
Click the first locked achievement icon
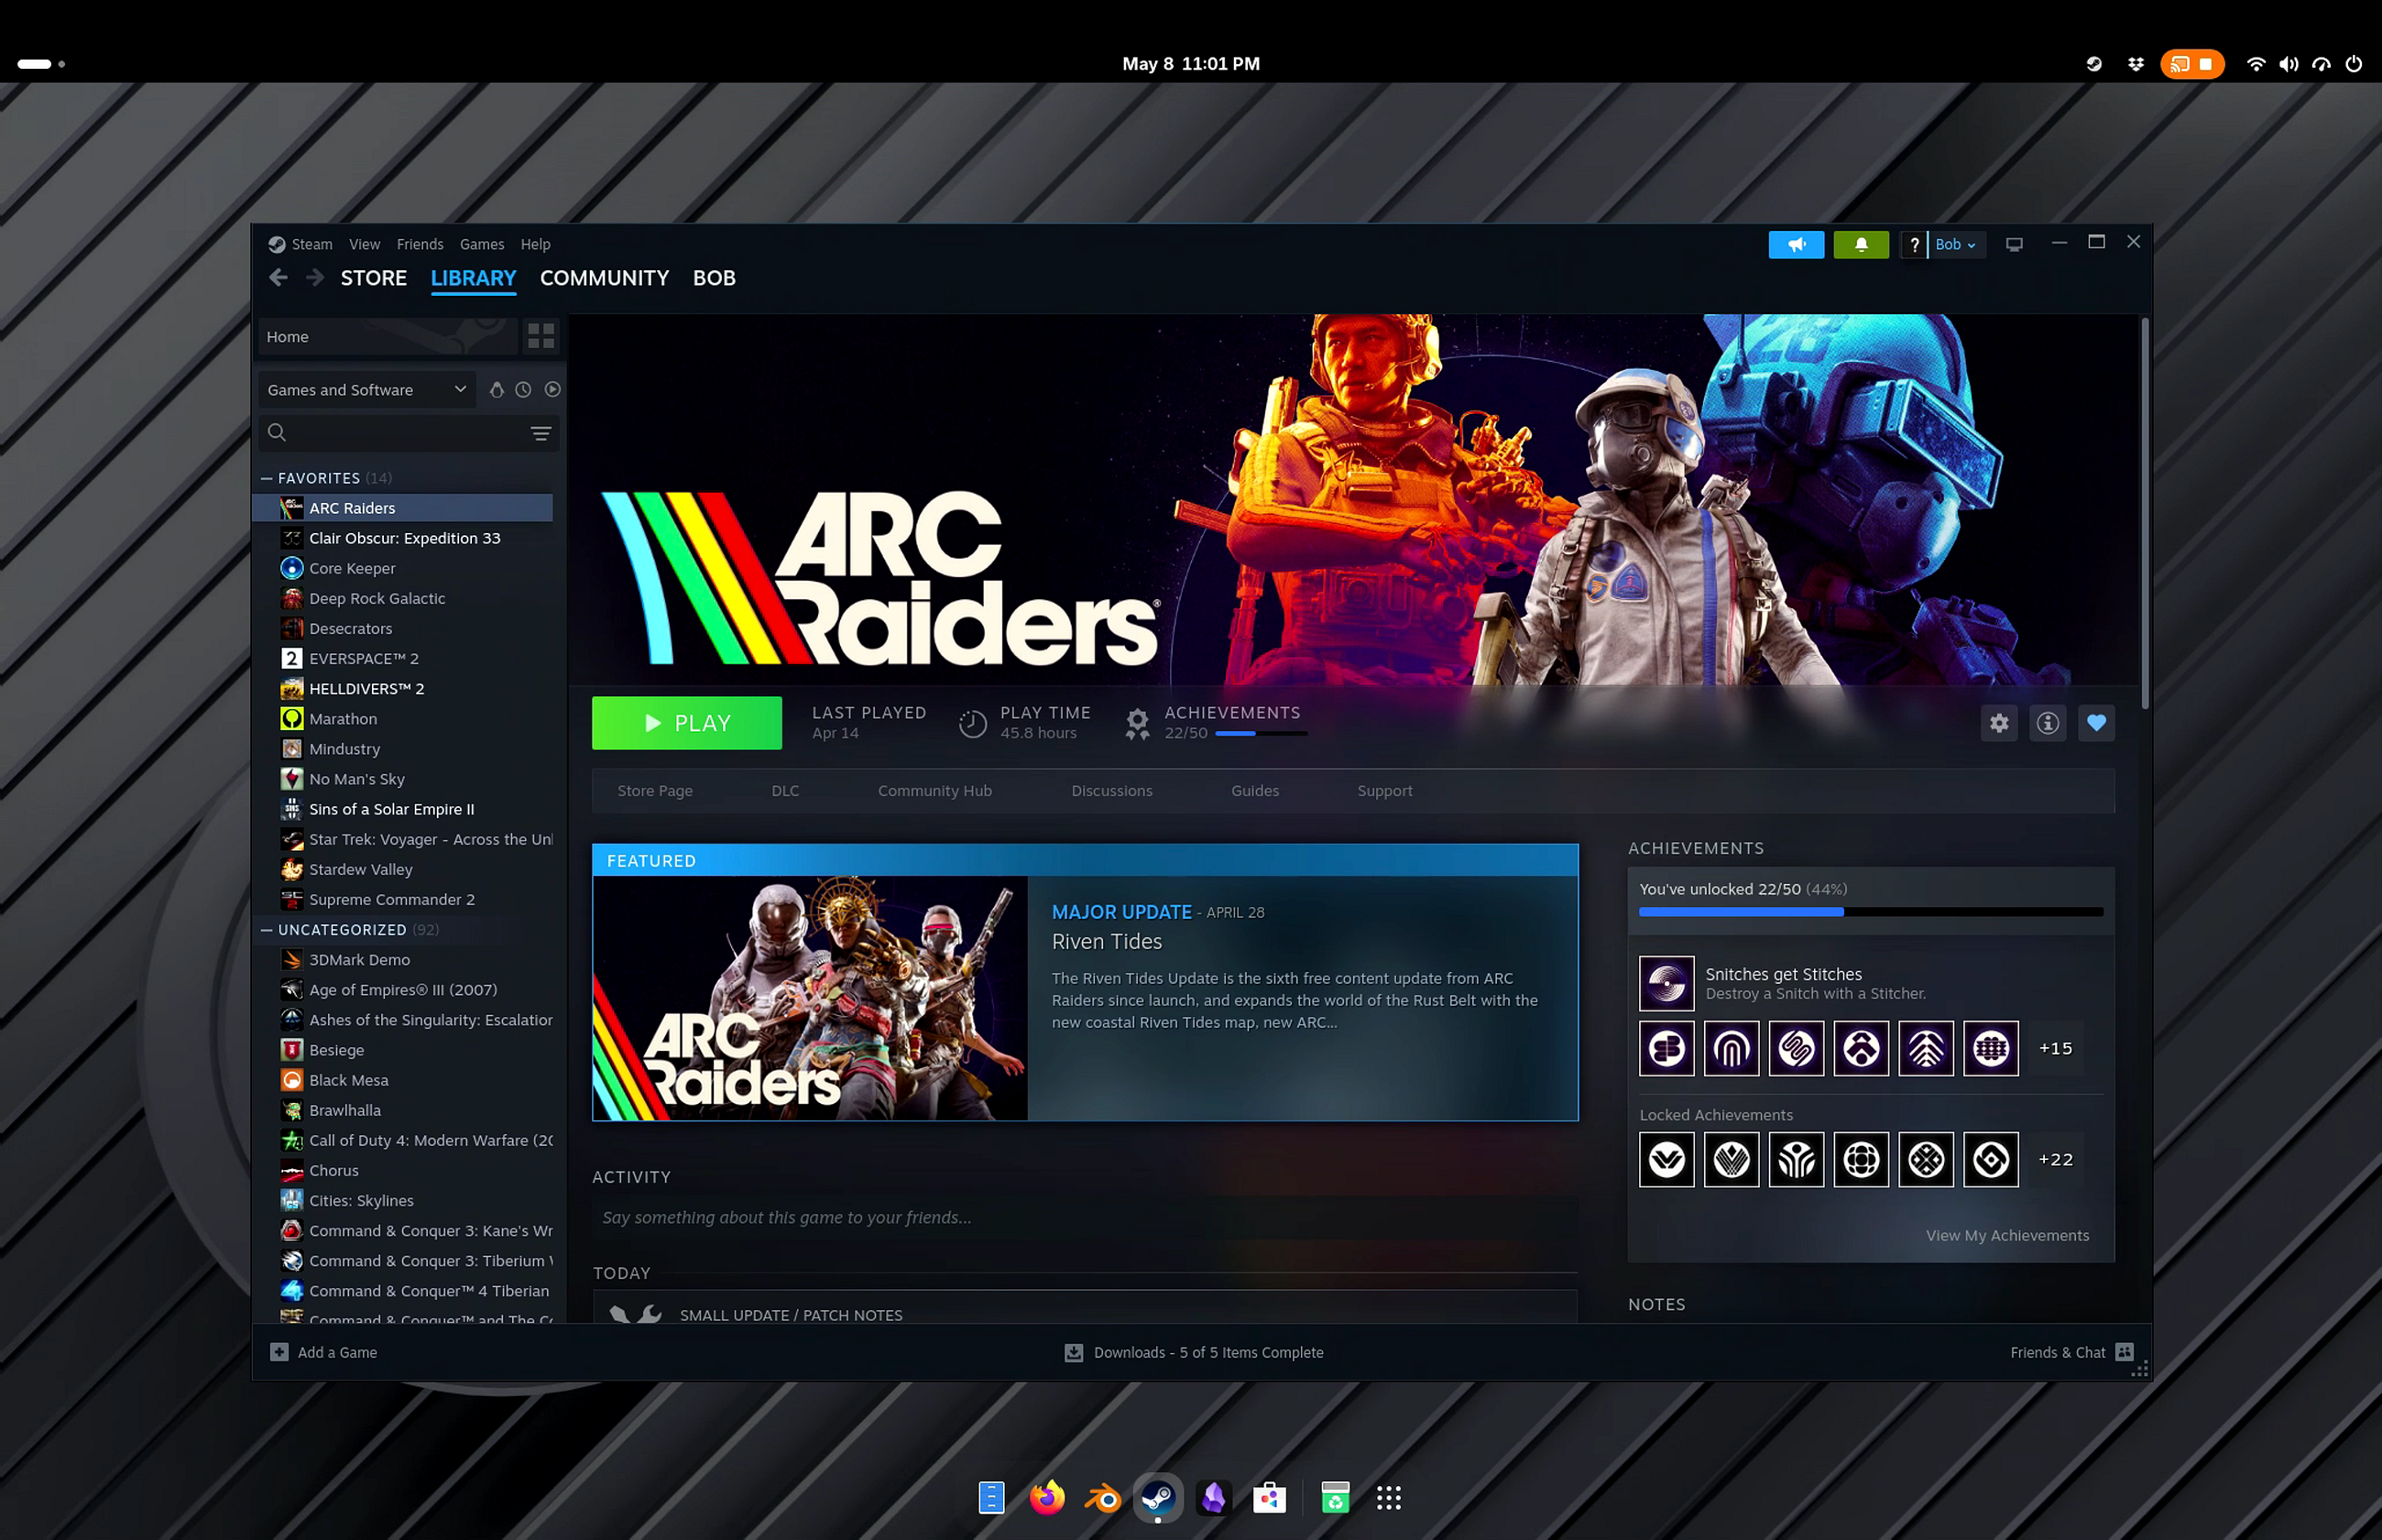1667,1159
